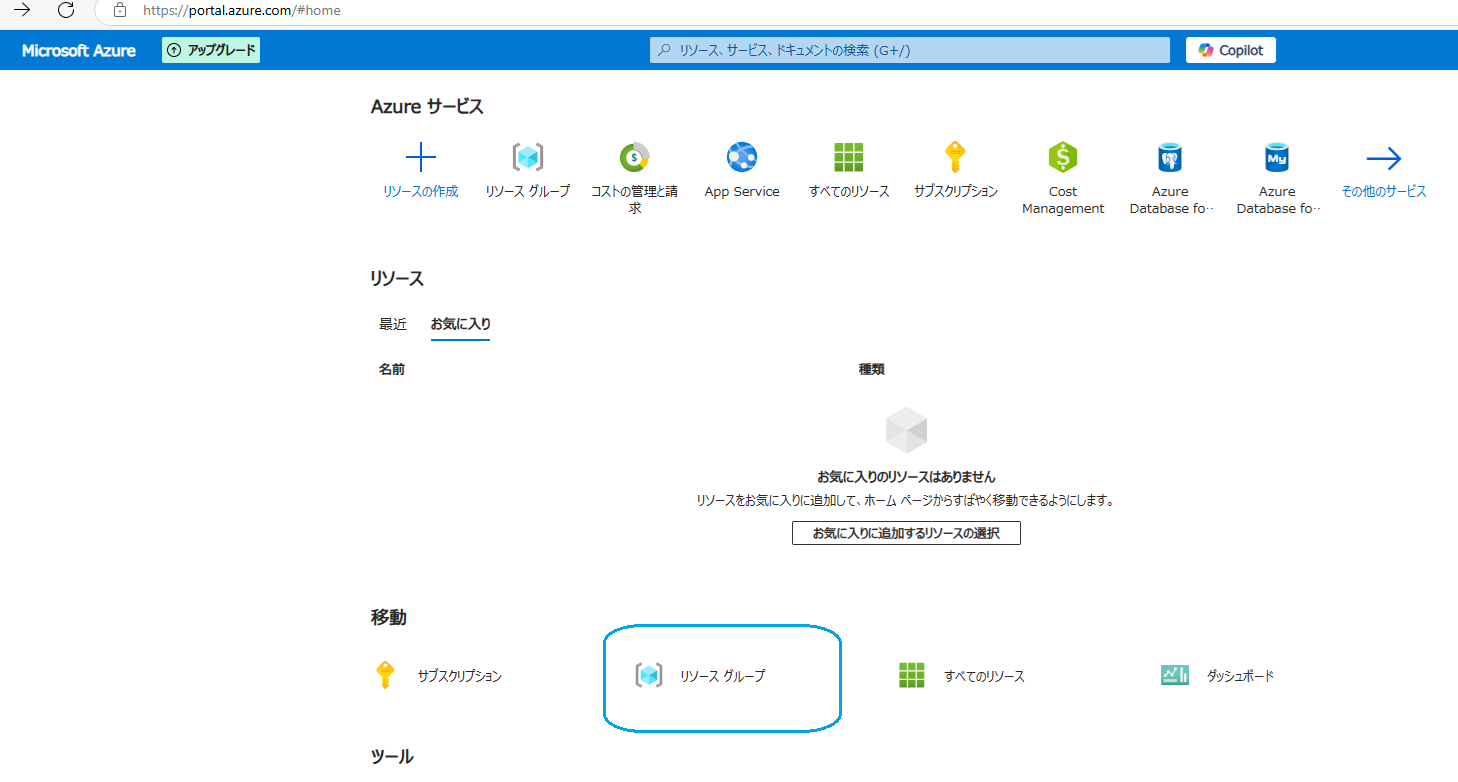Viewport: 1458px width, 782px height.
Task: Click the お気に入りのリソースはありません message
Action: click(x=906, y=477)
